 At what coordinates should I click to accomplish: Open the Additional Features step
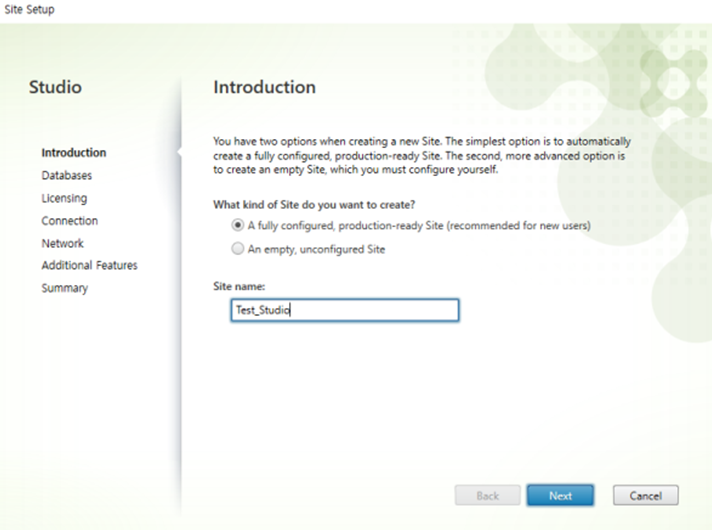click(89, 265)
